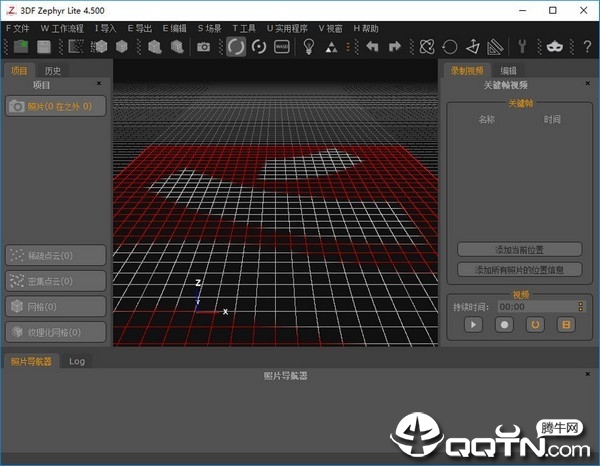Click the mask tool icon

pos(557,47)
